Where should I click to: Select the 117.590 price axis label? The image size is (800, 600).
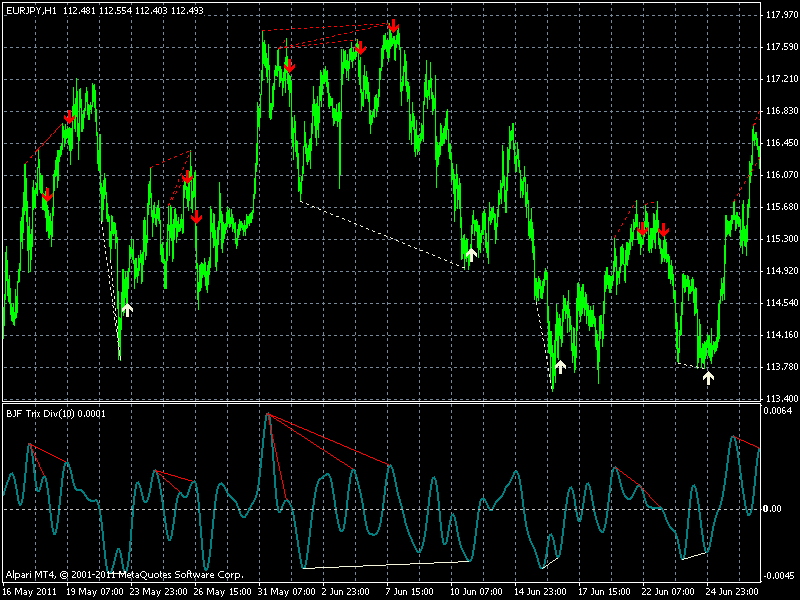(x=781, y=47)
